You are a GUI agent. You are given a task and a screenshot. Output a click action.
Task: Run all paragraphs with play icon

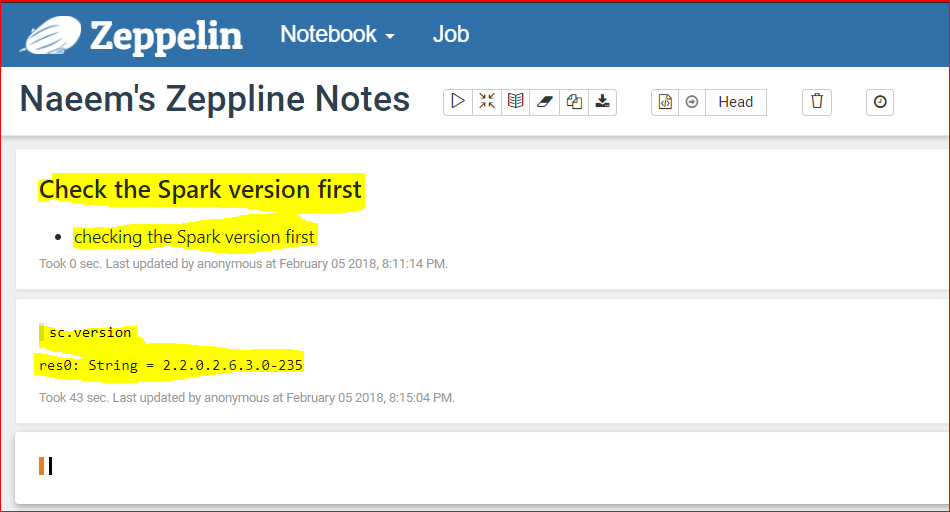(457, 102)
